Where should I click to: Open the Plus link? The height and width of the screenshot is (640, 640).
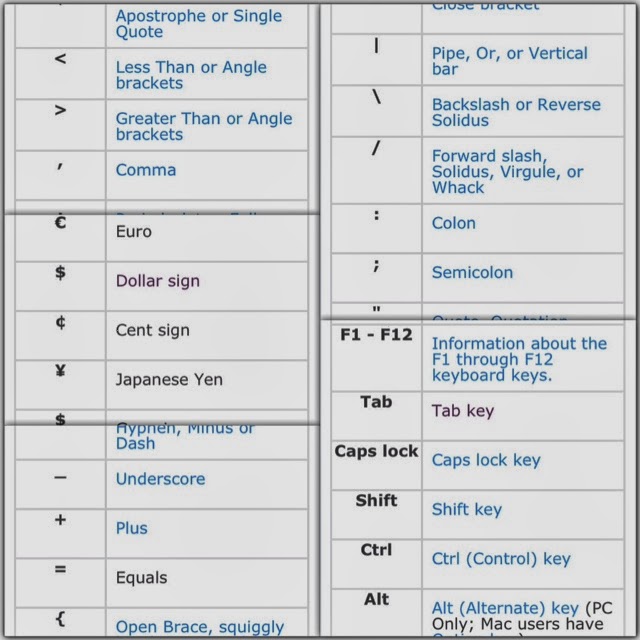132,528
